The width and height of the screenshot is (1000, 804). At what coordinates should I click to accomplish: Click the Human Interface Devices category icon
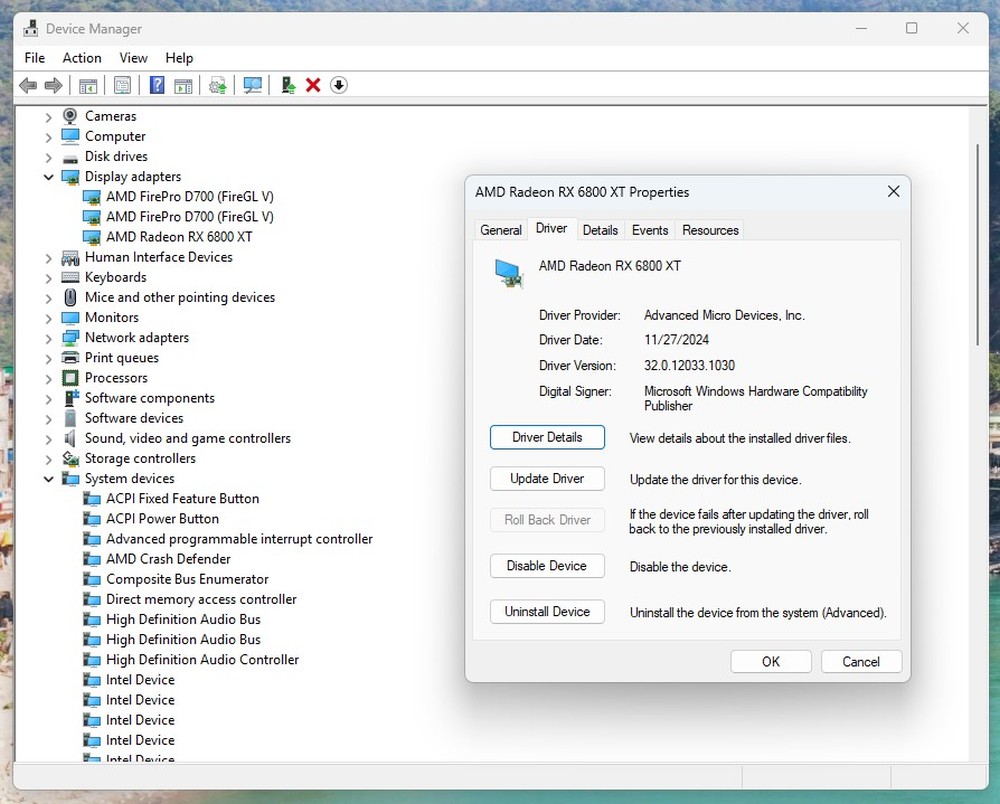point(70,258)
